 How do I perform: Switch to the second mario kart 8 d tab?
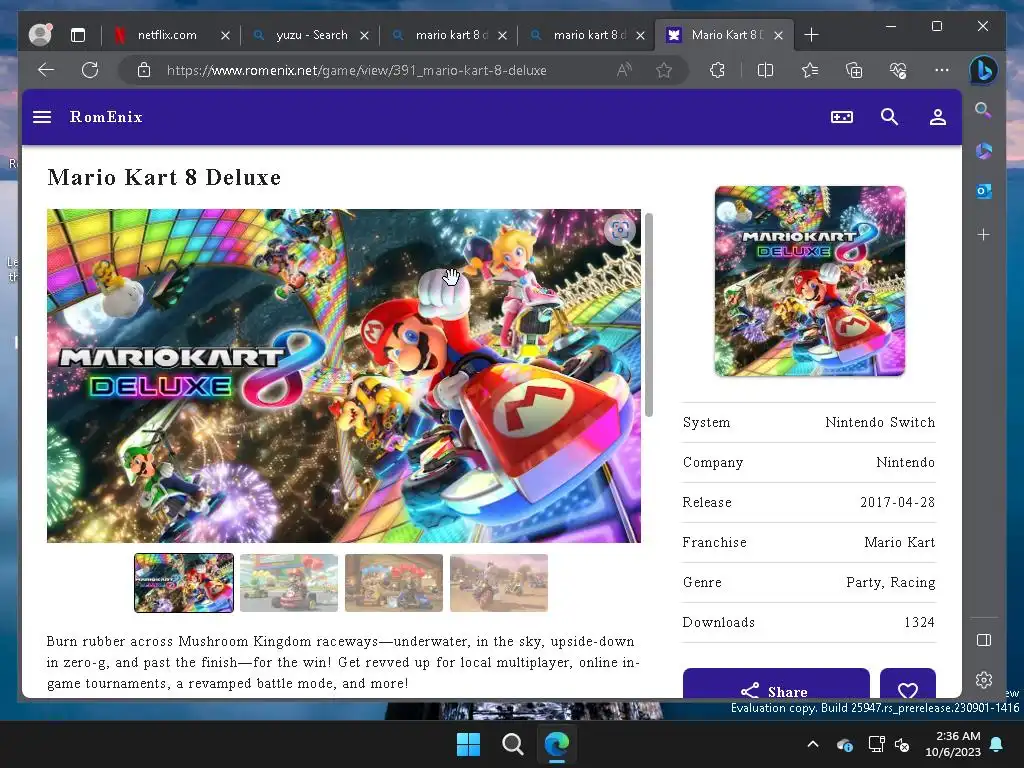(x=589, y=35)
